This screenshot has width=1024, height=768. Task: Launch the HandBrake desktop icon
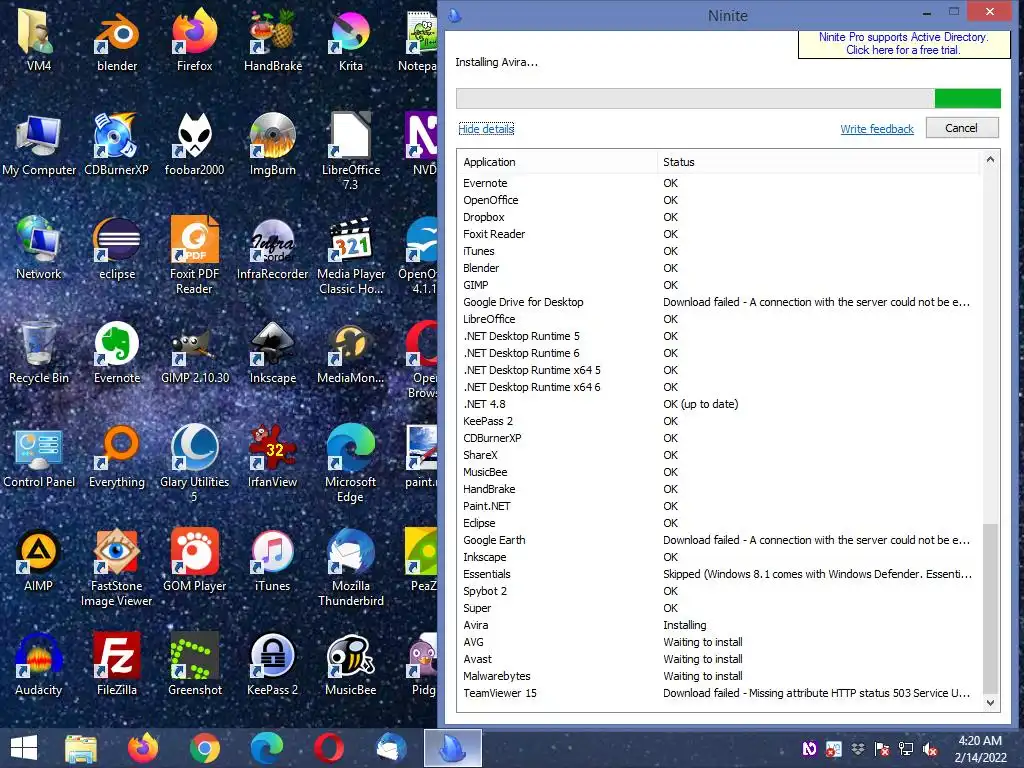click(x=273, y=40)
